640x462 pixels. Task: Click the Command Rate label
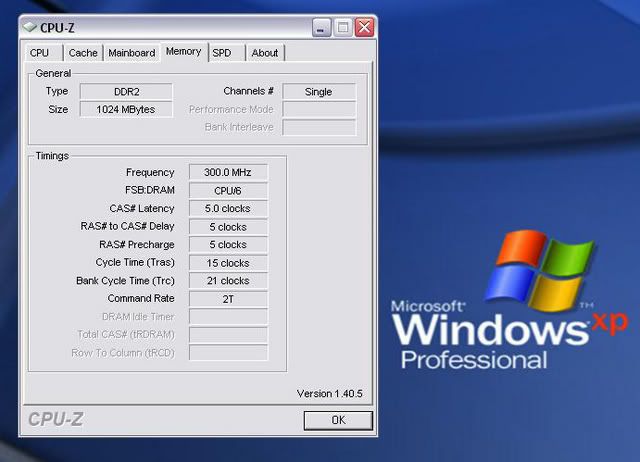(141, 298)
